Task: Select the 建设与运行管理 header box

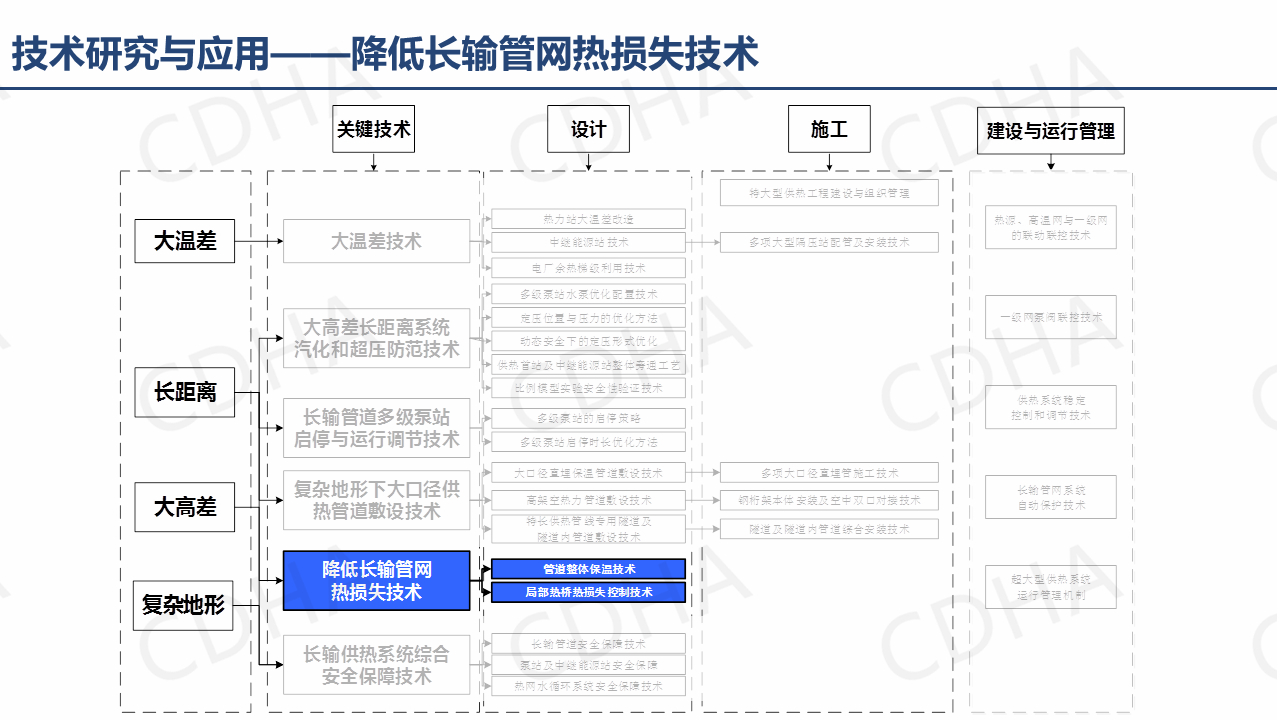Action: [1050, 130]
